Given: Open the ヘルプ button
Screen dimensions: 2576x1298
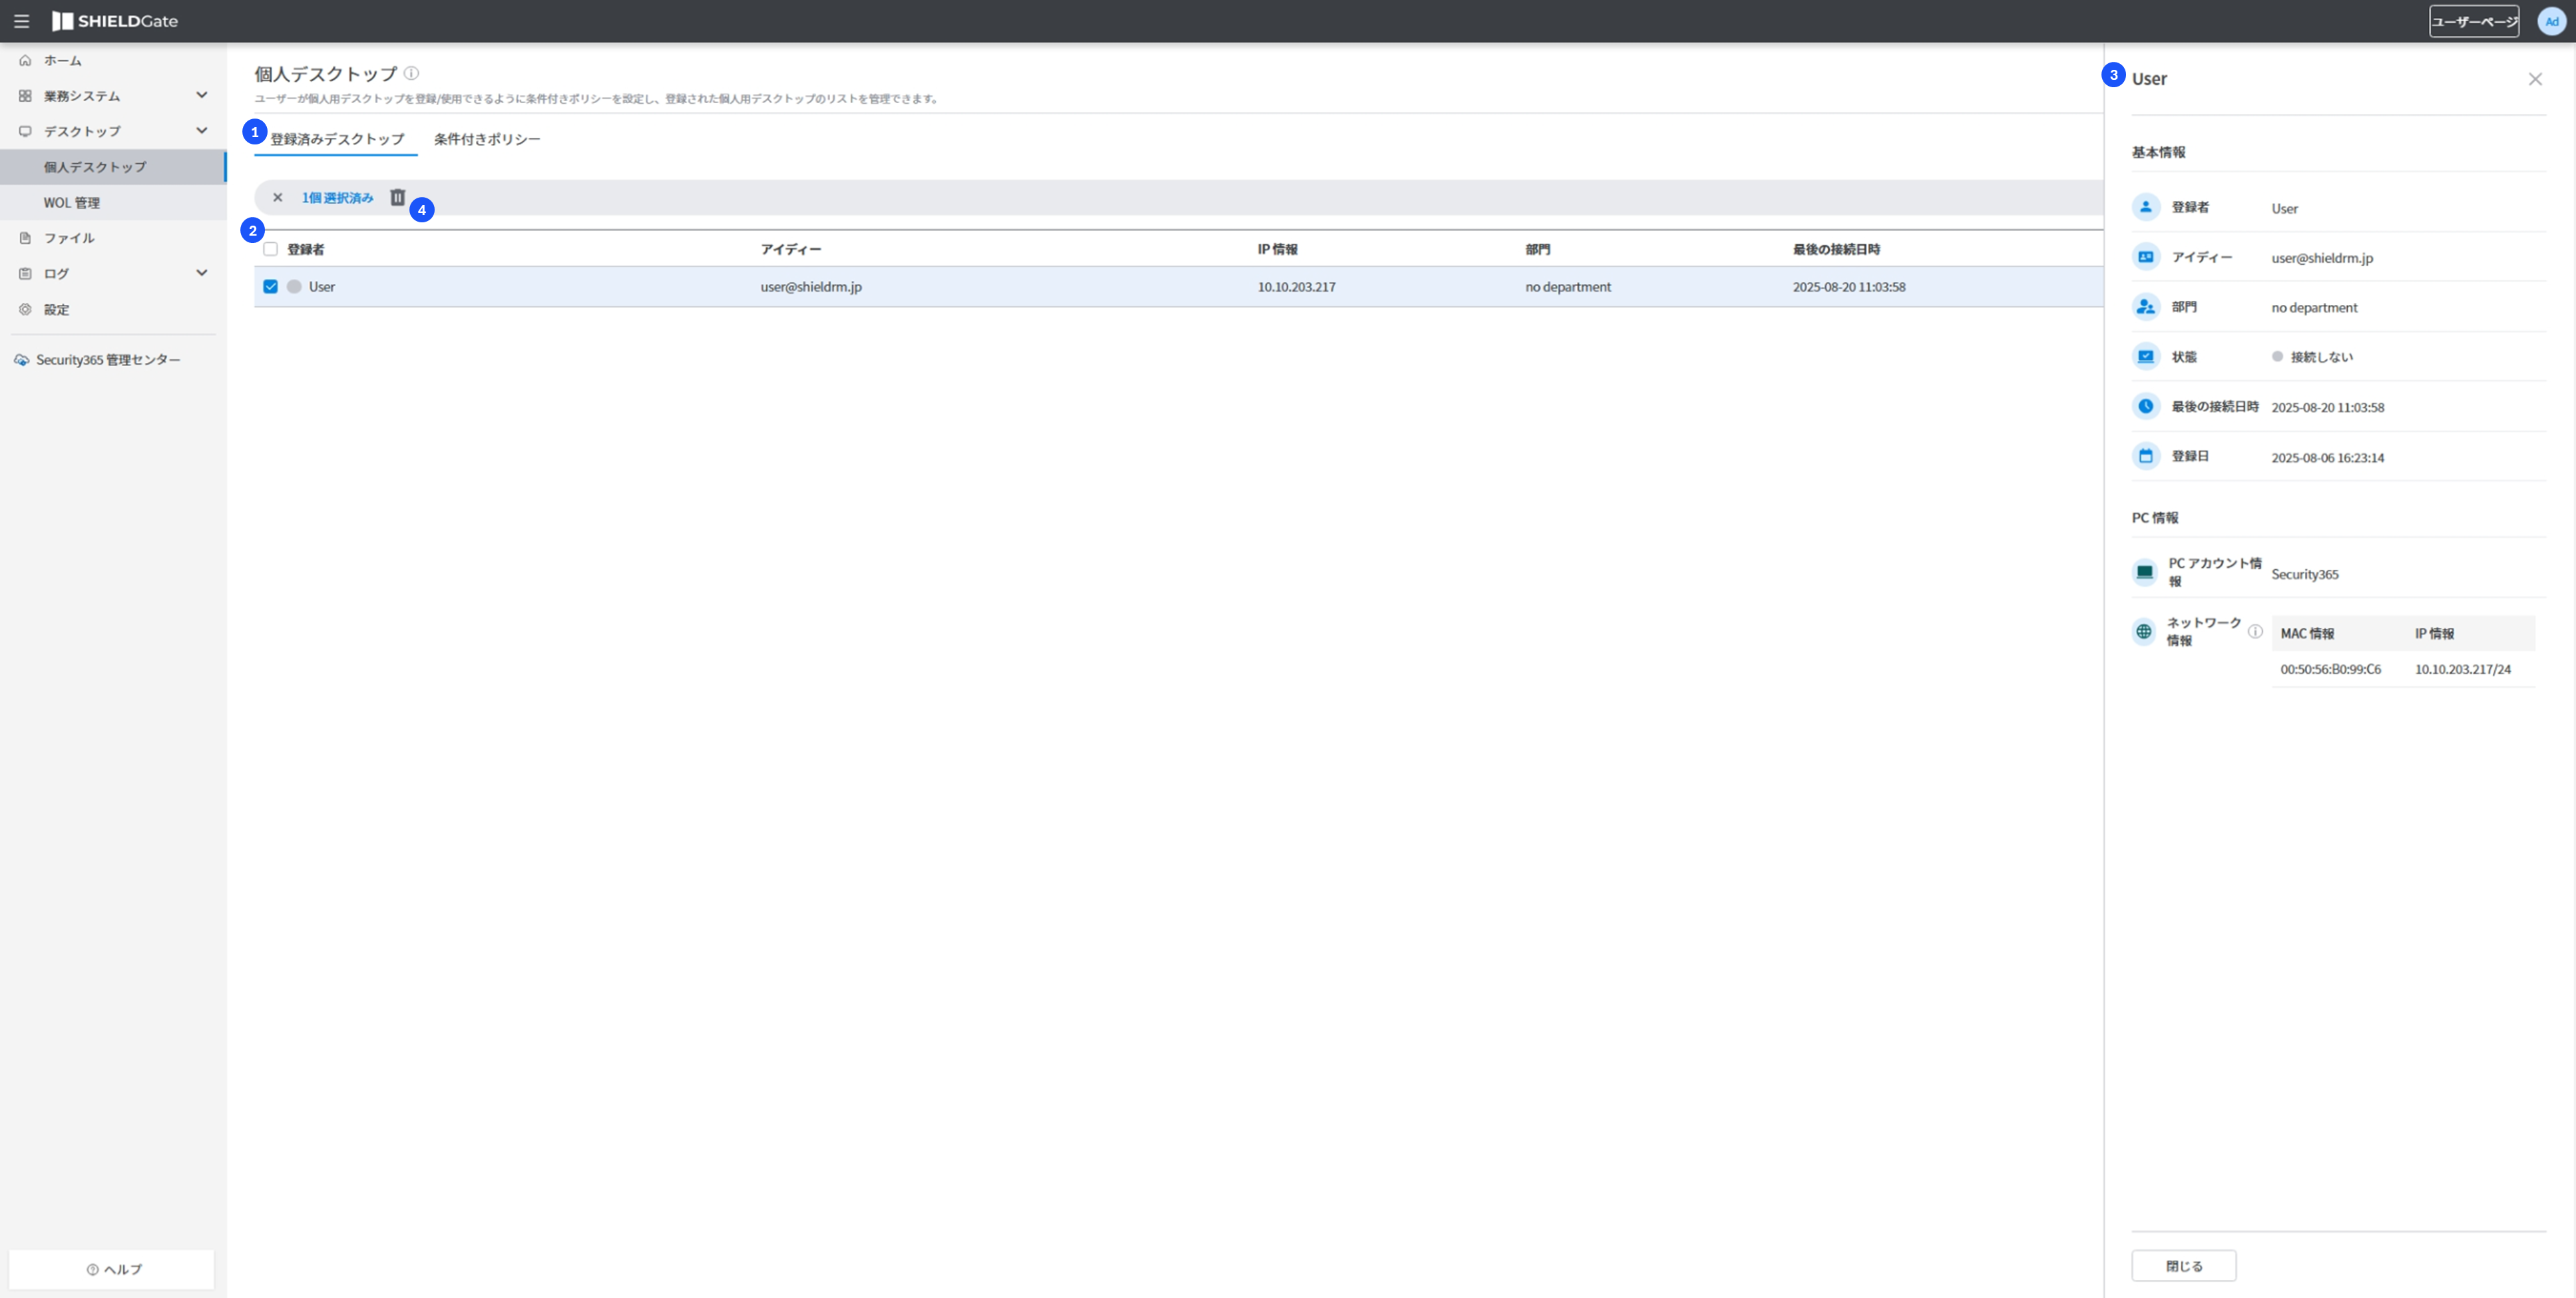Looking at the screenshot, I should pos(113,1269).
